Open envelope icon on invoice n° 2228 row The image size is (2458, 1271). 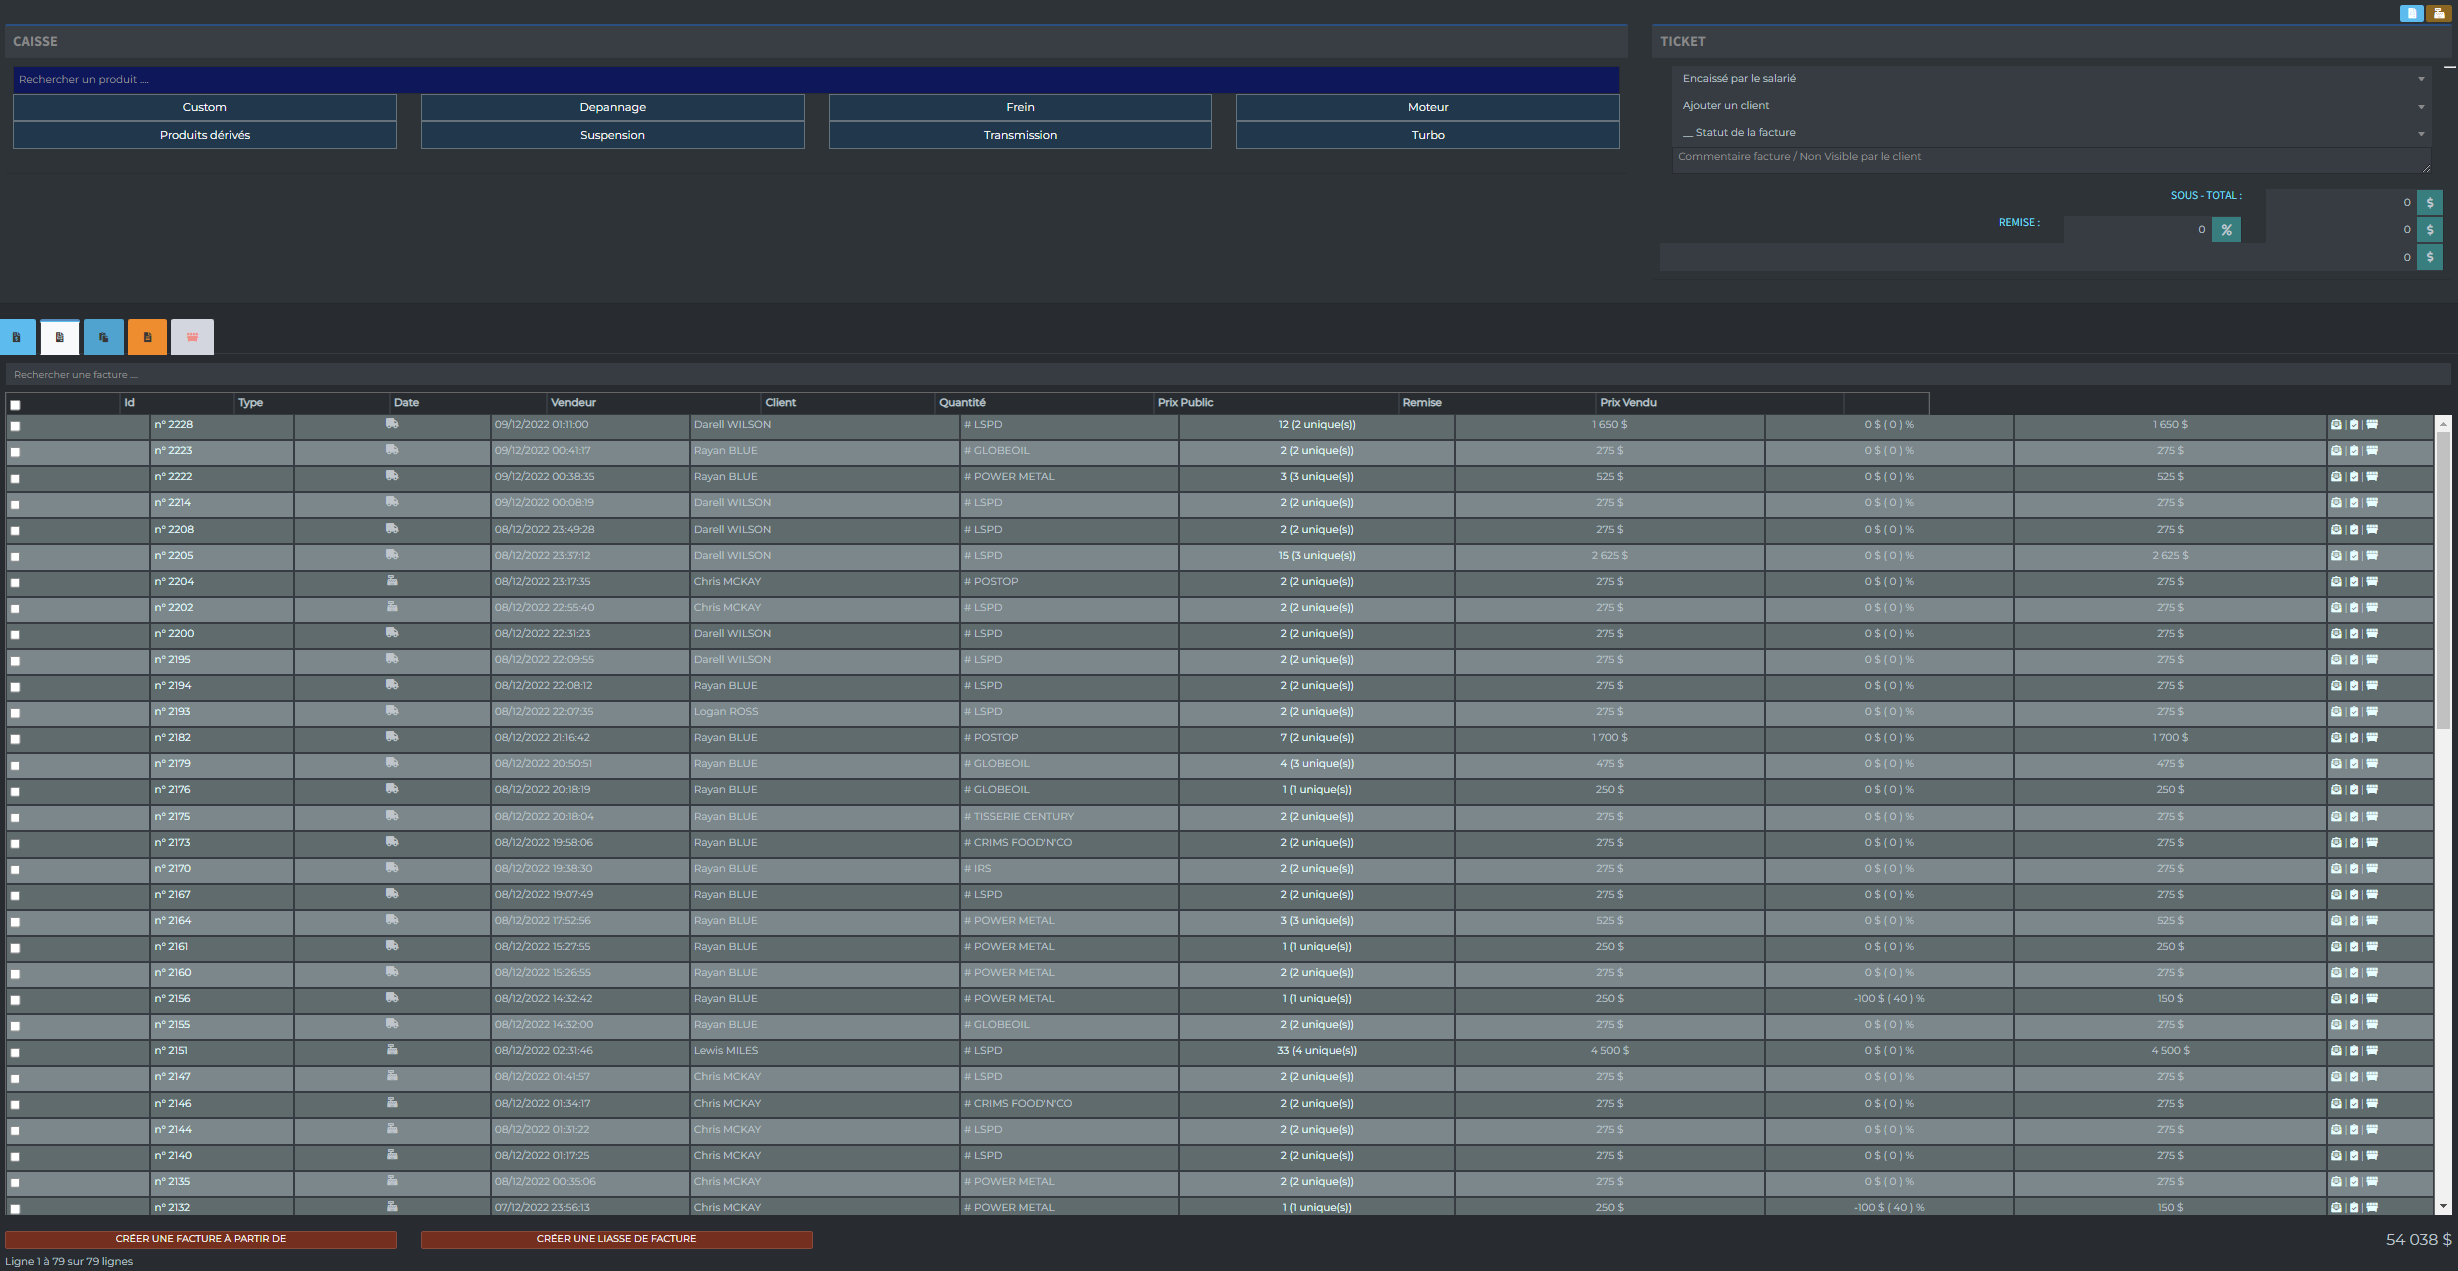tap(2336, 425)
